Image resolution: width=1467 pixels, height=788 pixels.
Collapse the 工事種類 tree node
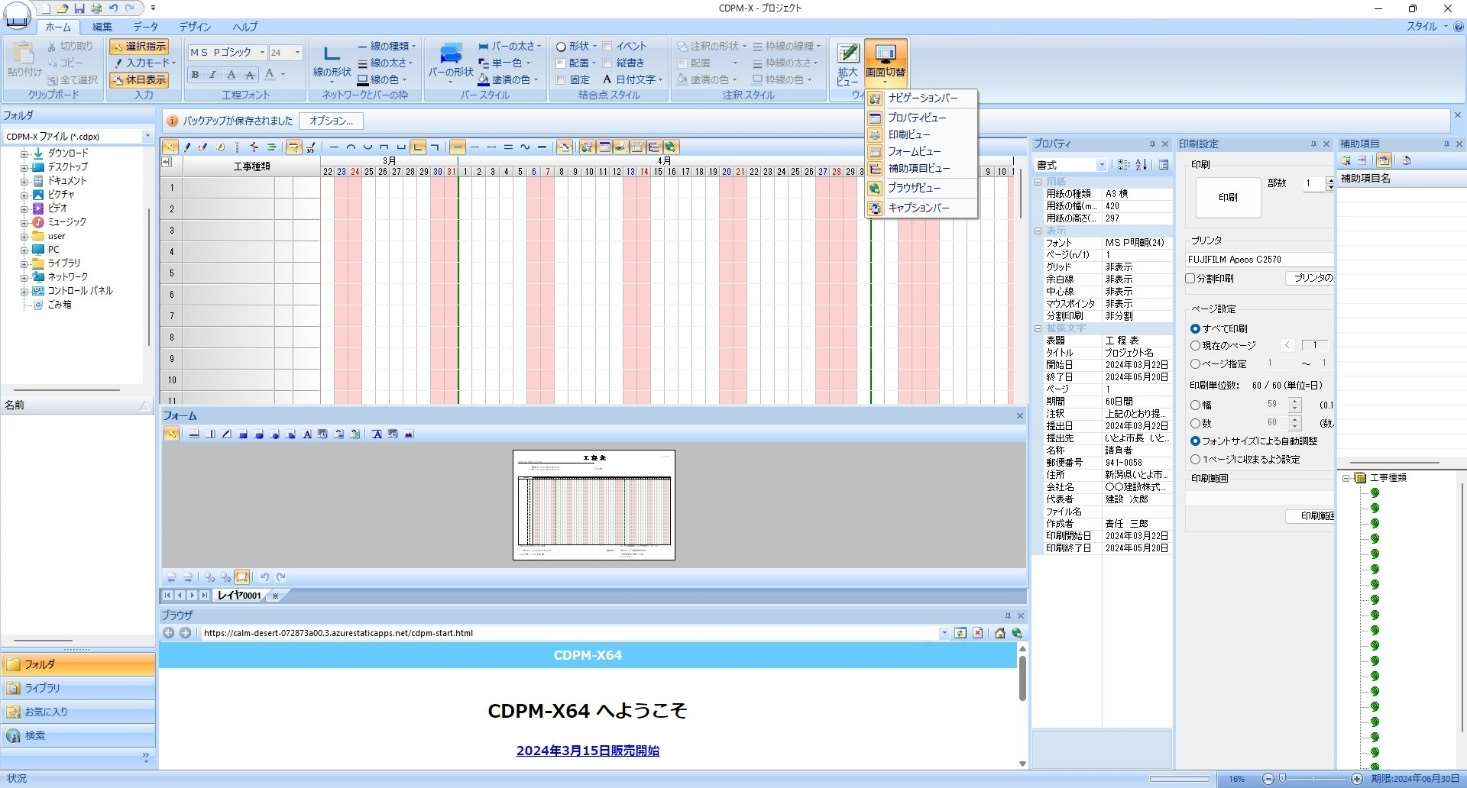[1346, 479]
